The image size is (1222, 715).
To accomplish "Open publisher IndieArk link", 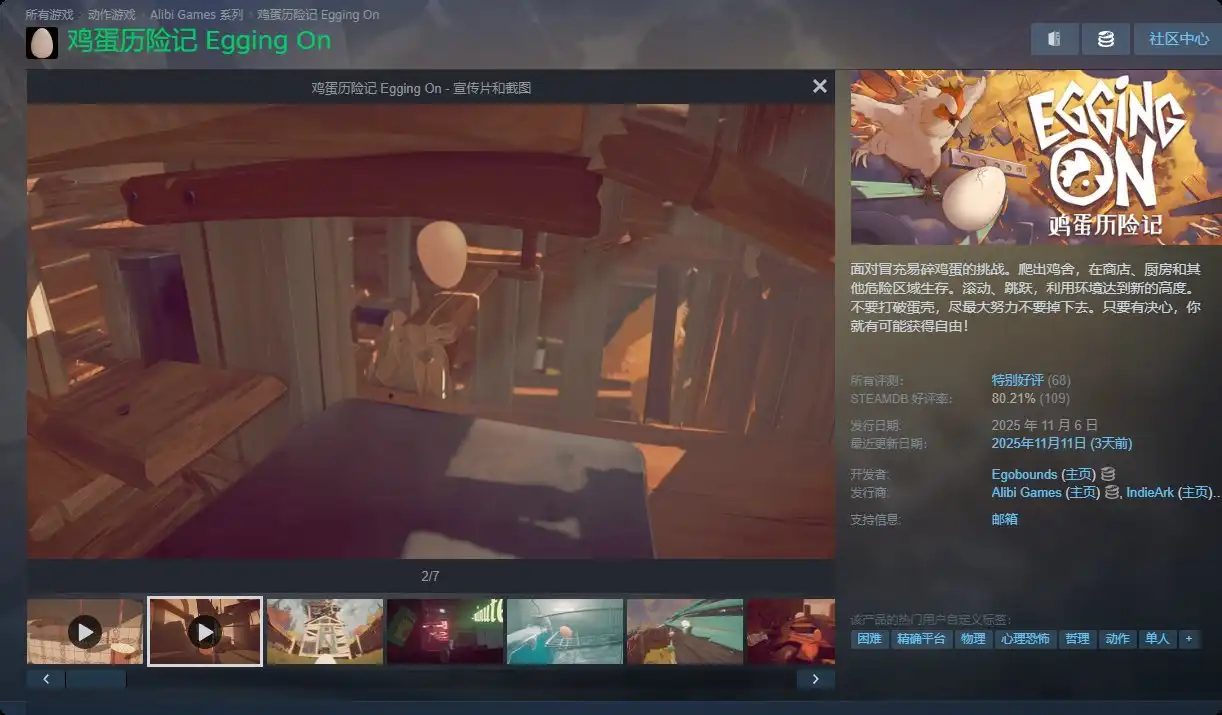I will [1150, 492].
